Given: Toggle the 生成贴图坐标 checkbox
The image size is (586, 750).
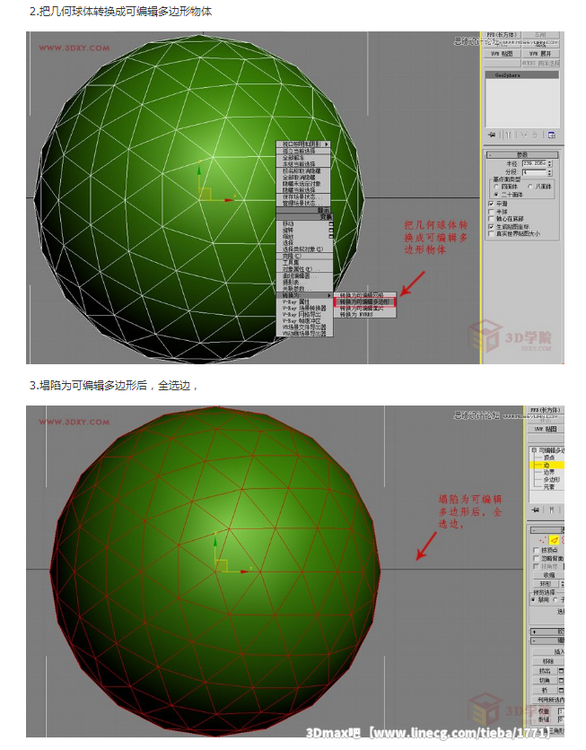Looking at the screenshot, I should point(491,226).
